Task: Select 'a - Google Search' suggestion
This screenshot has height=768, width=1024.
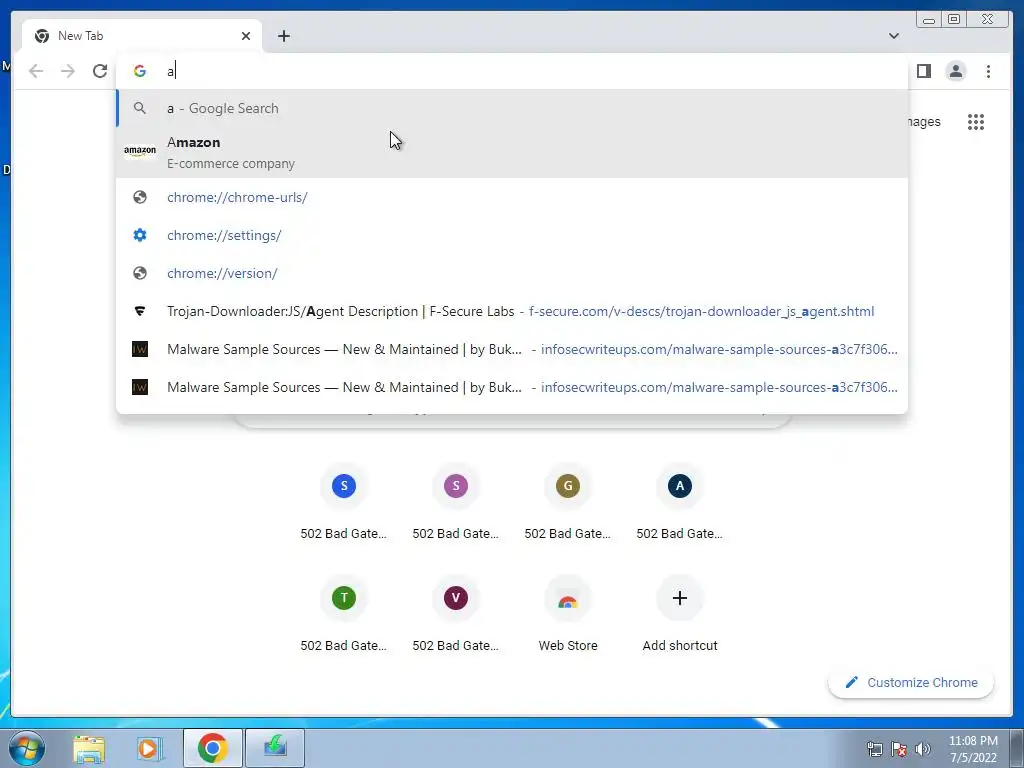Action: point(512,108)
